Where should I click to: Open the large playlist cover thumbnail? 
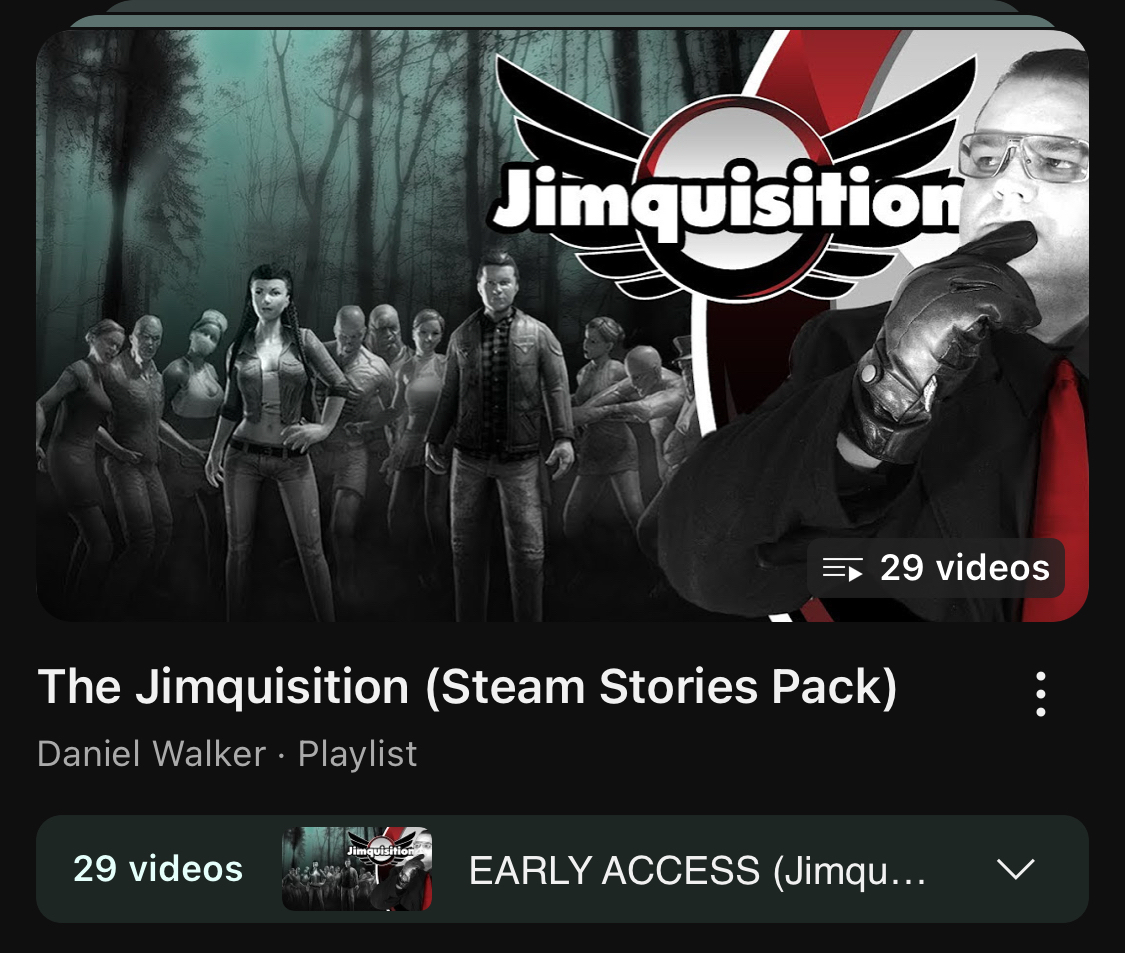click(x=562, y=326)
